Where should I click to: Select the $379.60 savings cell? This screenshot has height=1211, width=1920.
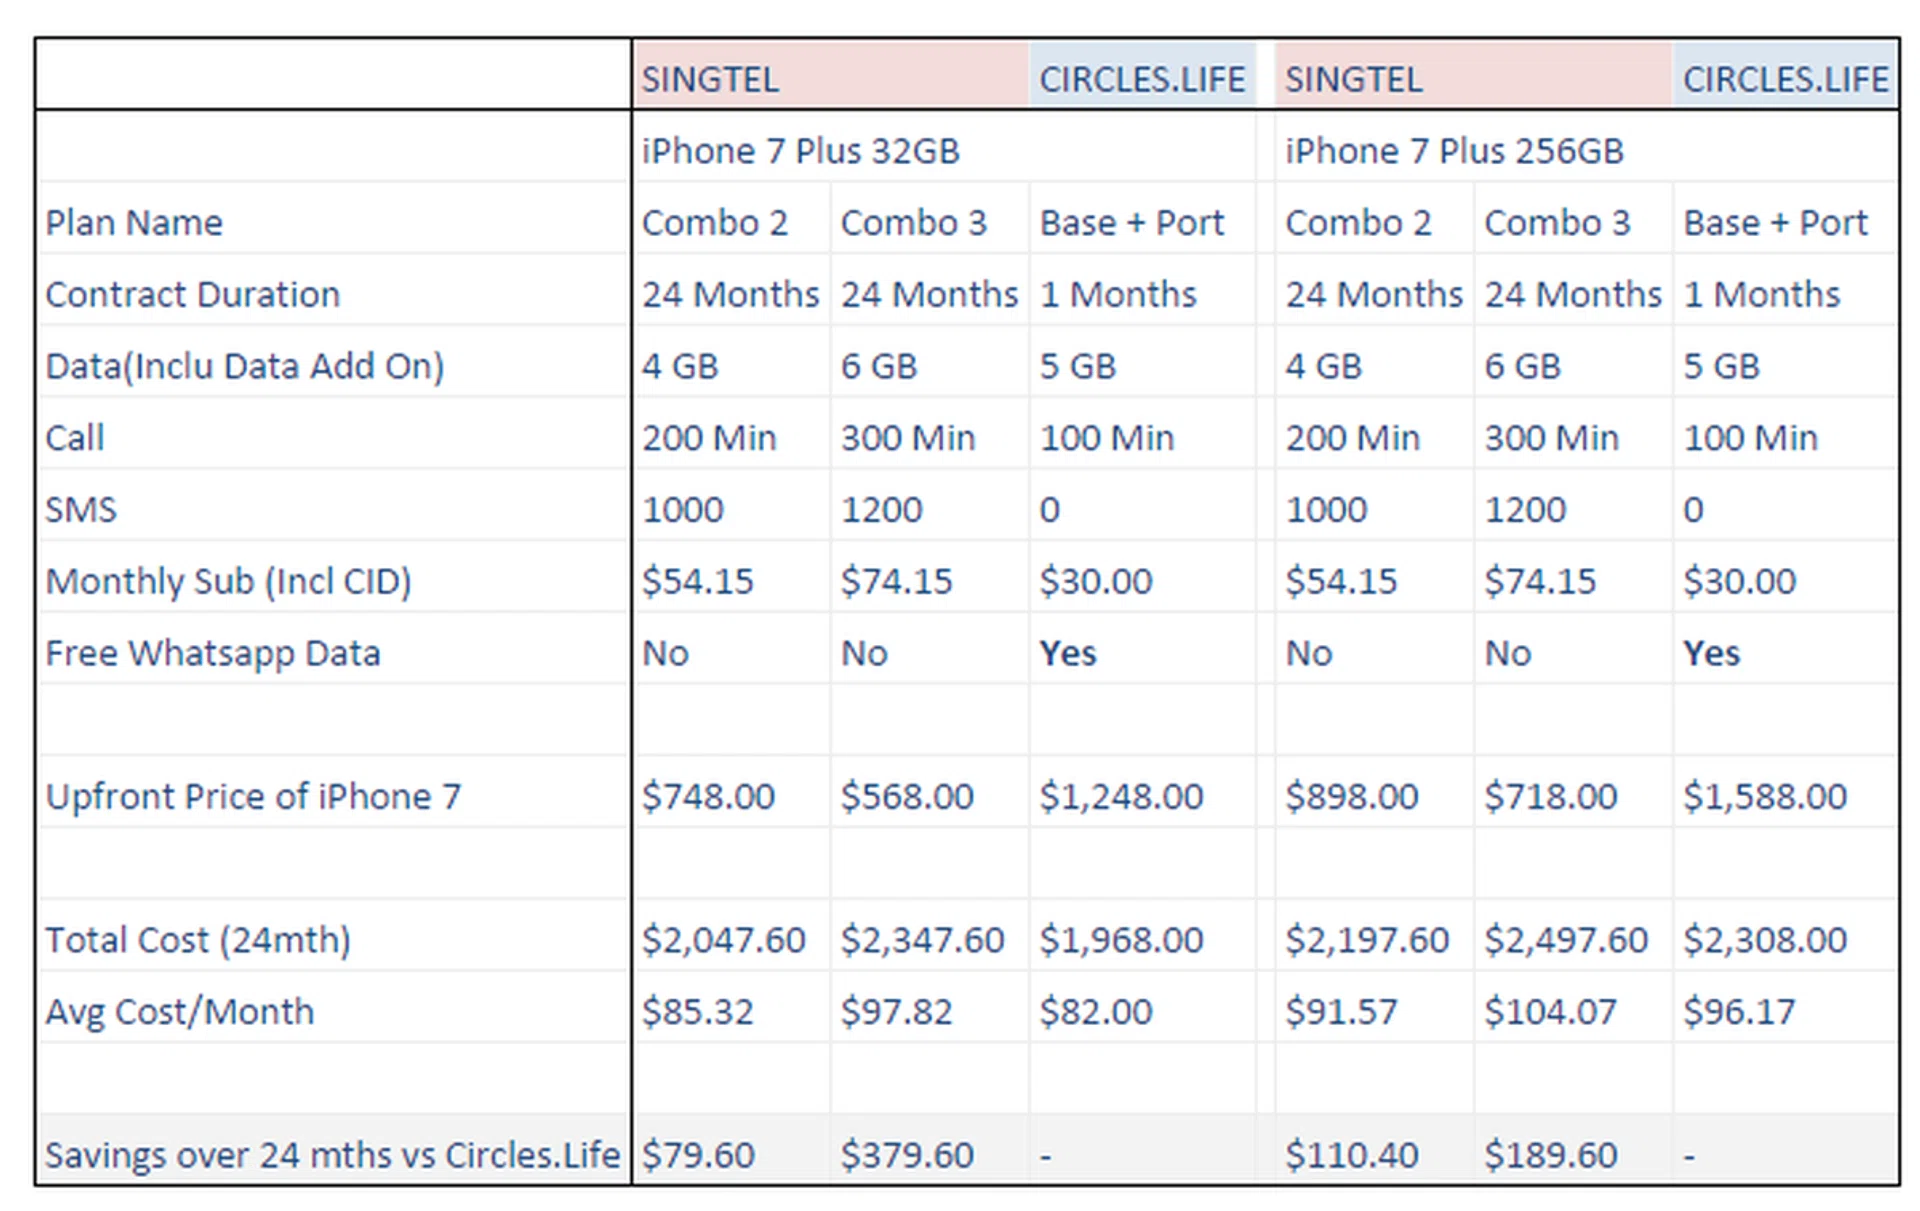[907, 1155]
